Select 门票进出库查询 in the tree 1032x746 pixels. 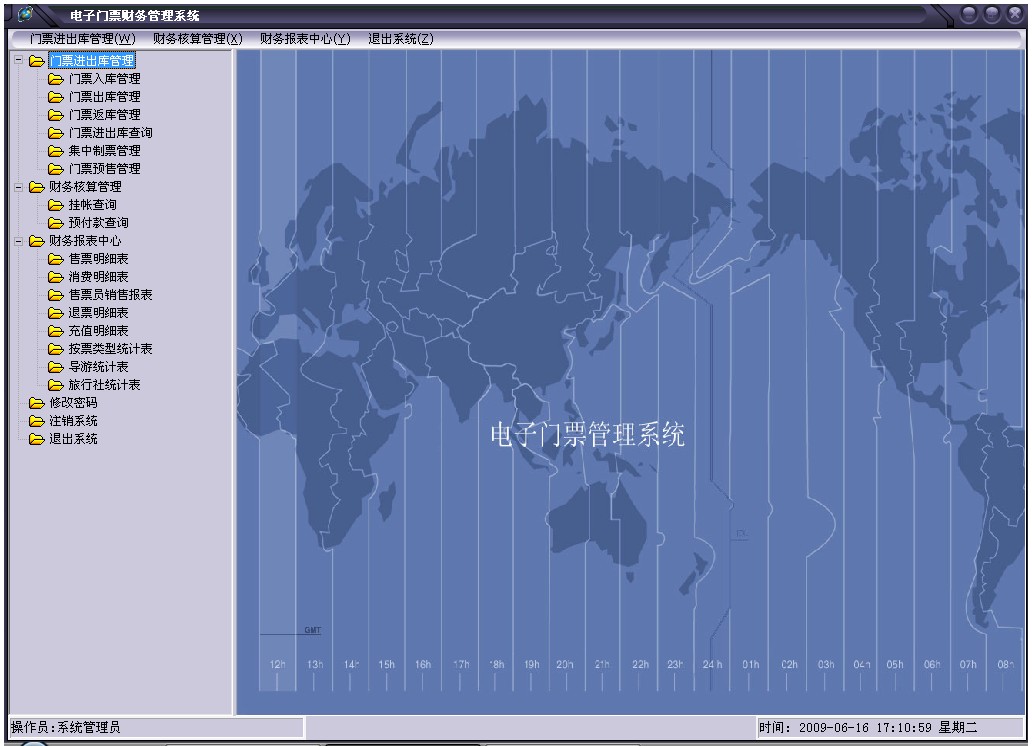click(110, 133)
